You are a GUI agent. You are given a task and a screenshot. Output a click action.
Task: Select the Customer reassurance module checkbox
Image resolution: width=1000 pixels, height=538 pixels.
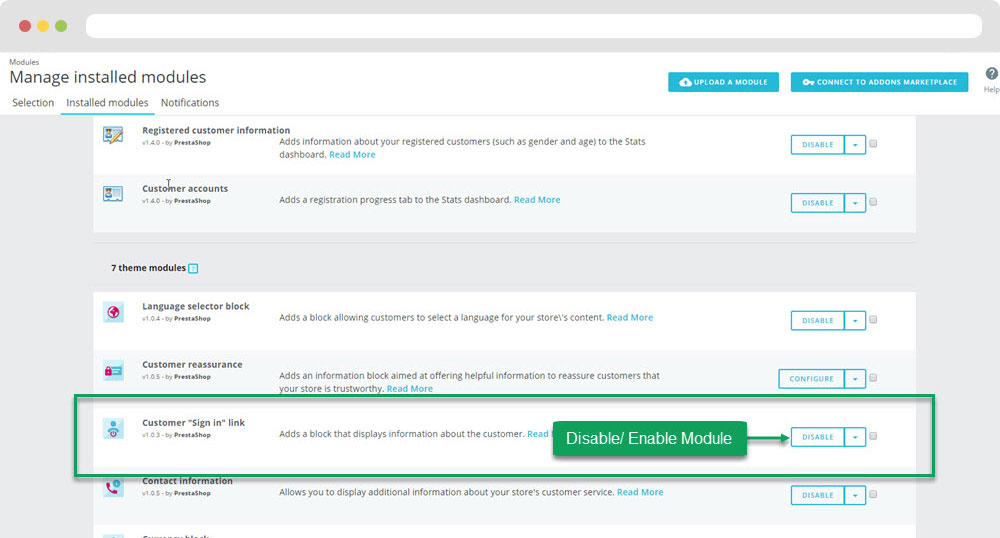873,378
